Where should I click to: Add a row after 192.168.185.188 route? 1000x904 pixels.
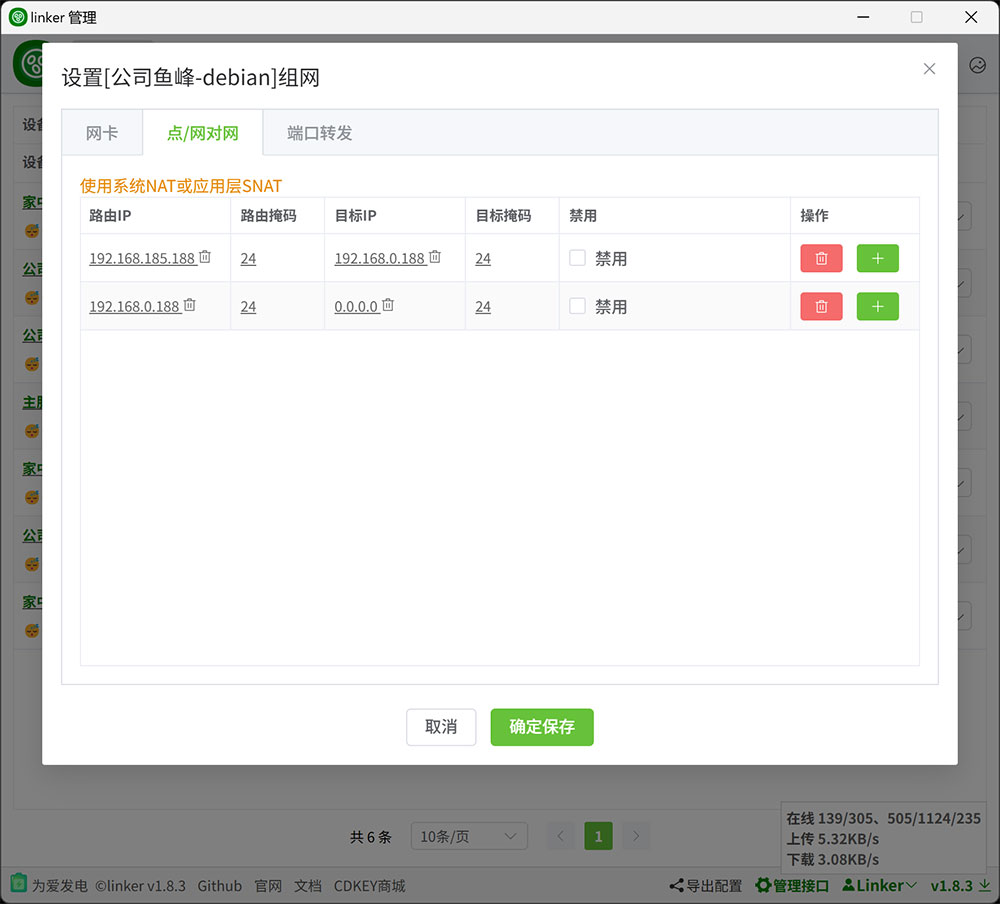click(877, 258)
